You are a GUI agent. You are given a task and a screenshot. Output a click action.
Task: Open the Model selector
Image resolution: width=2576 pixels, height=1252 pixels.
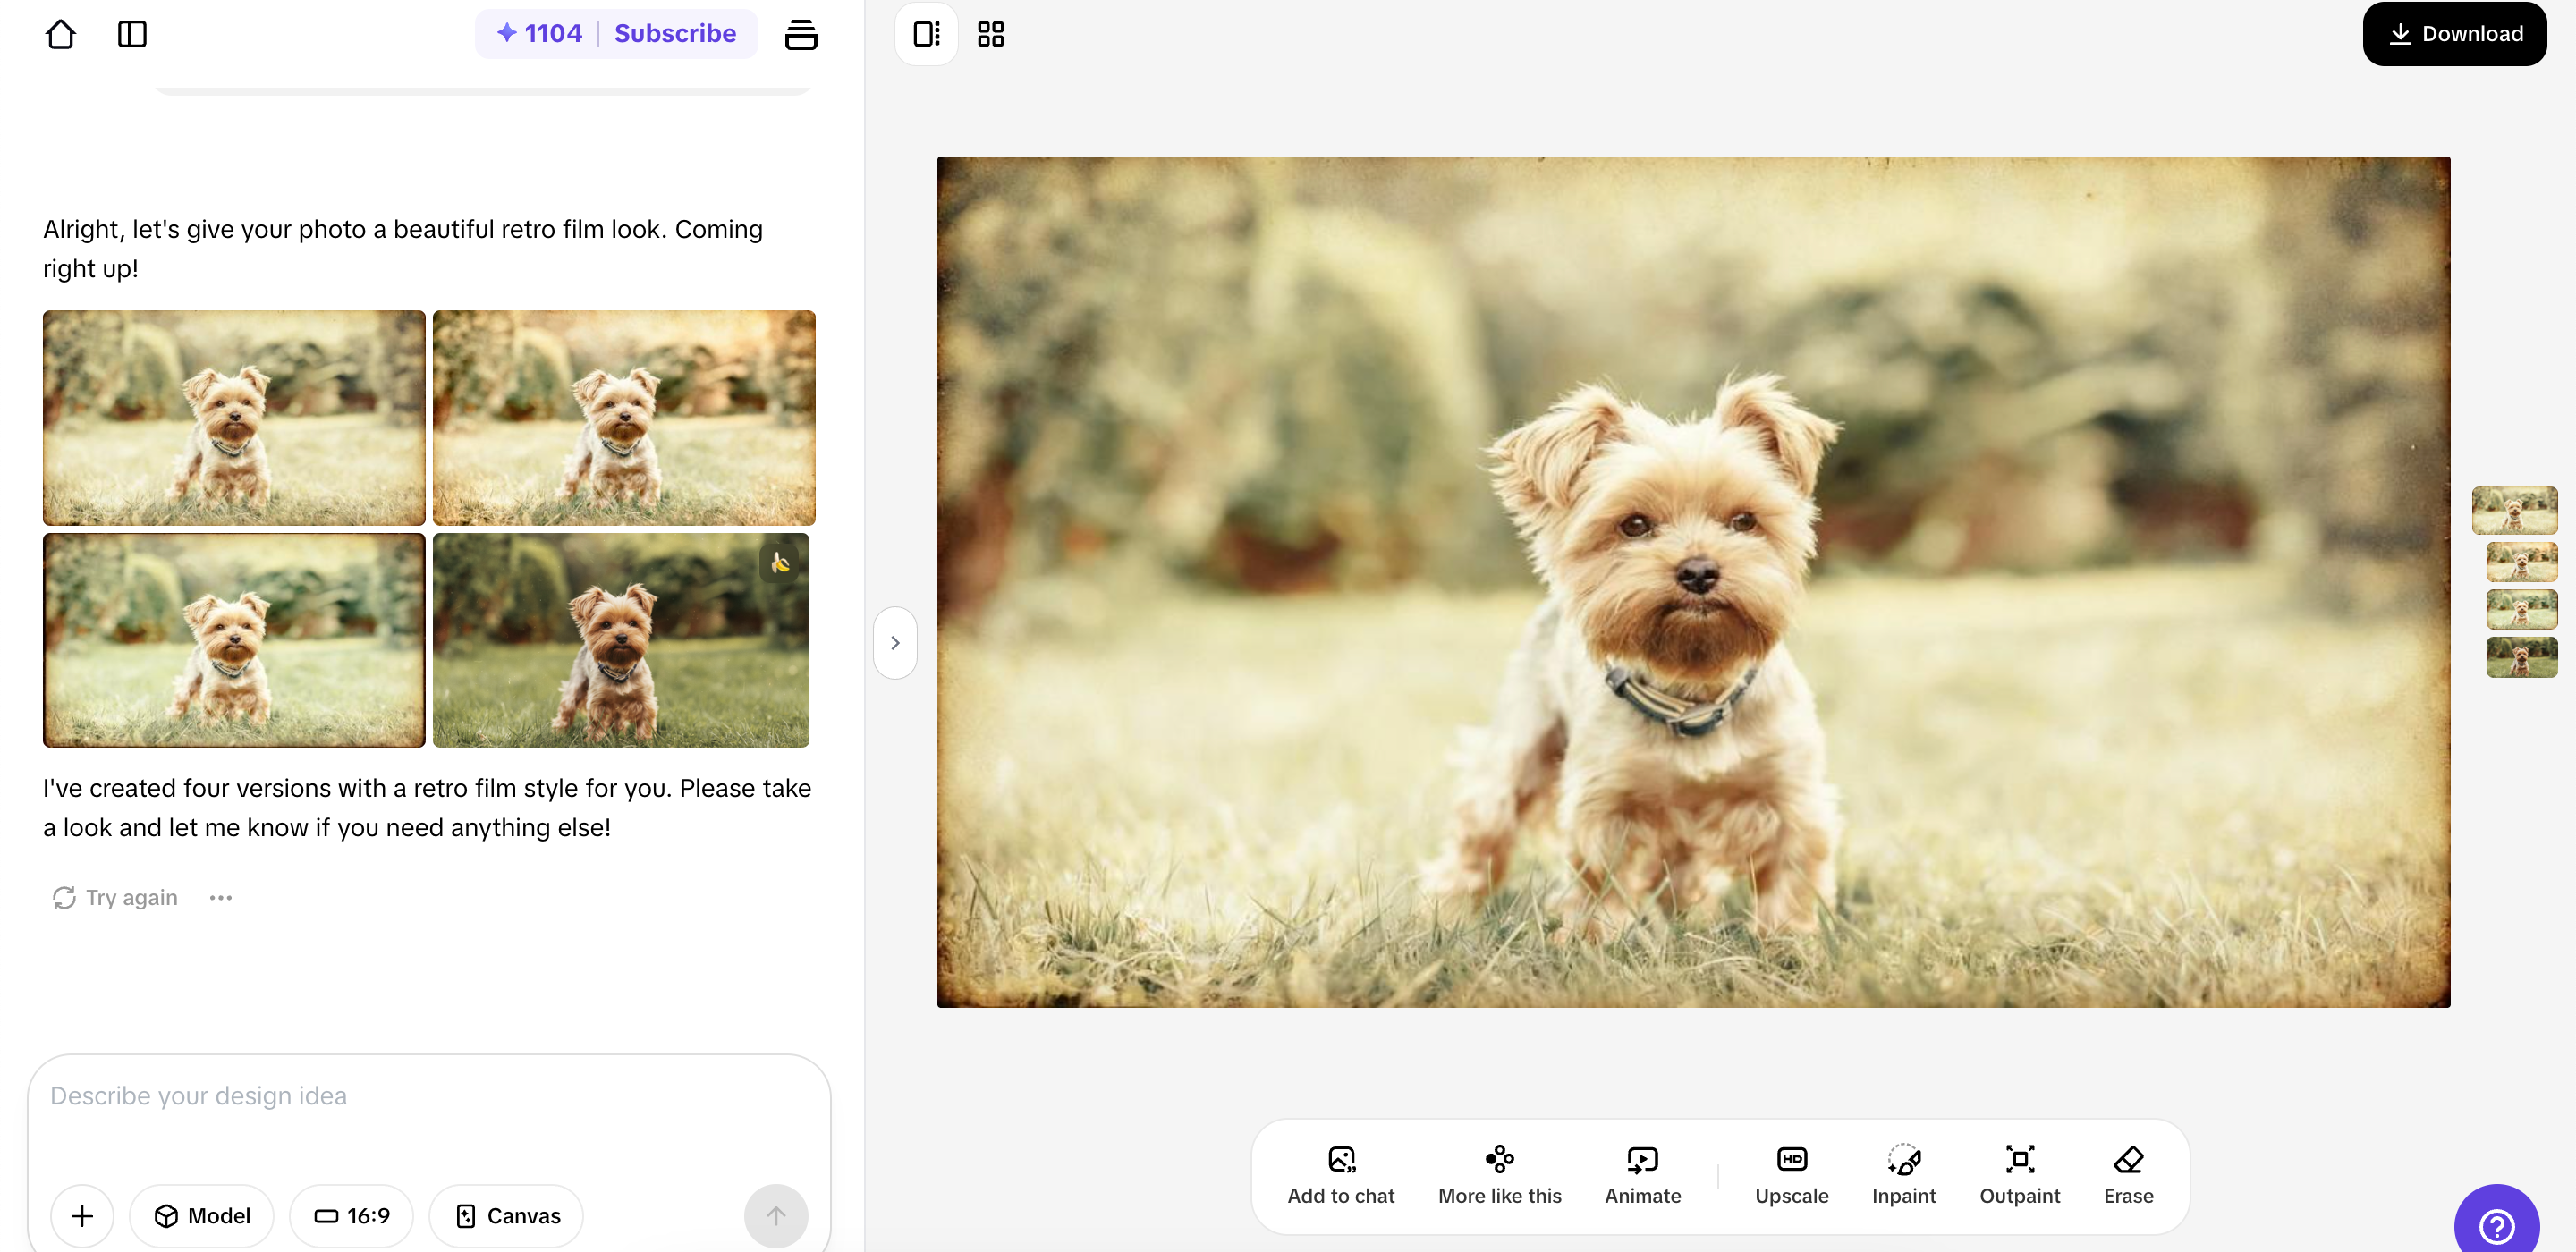pos(202,1215)
